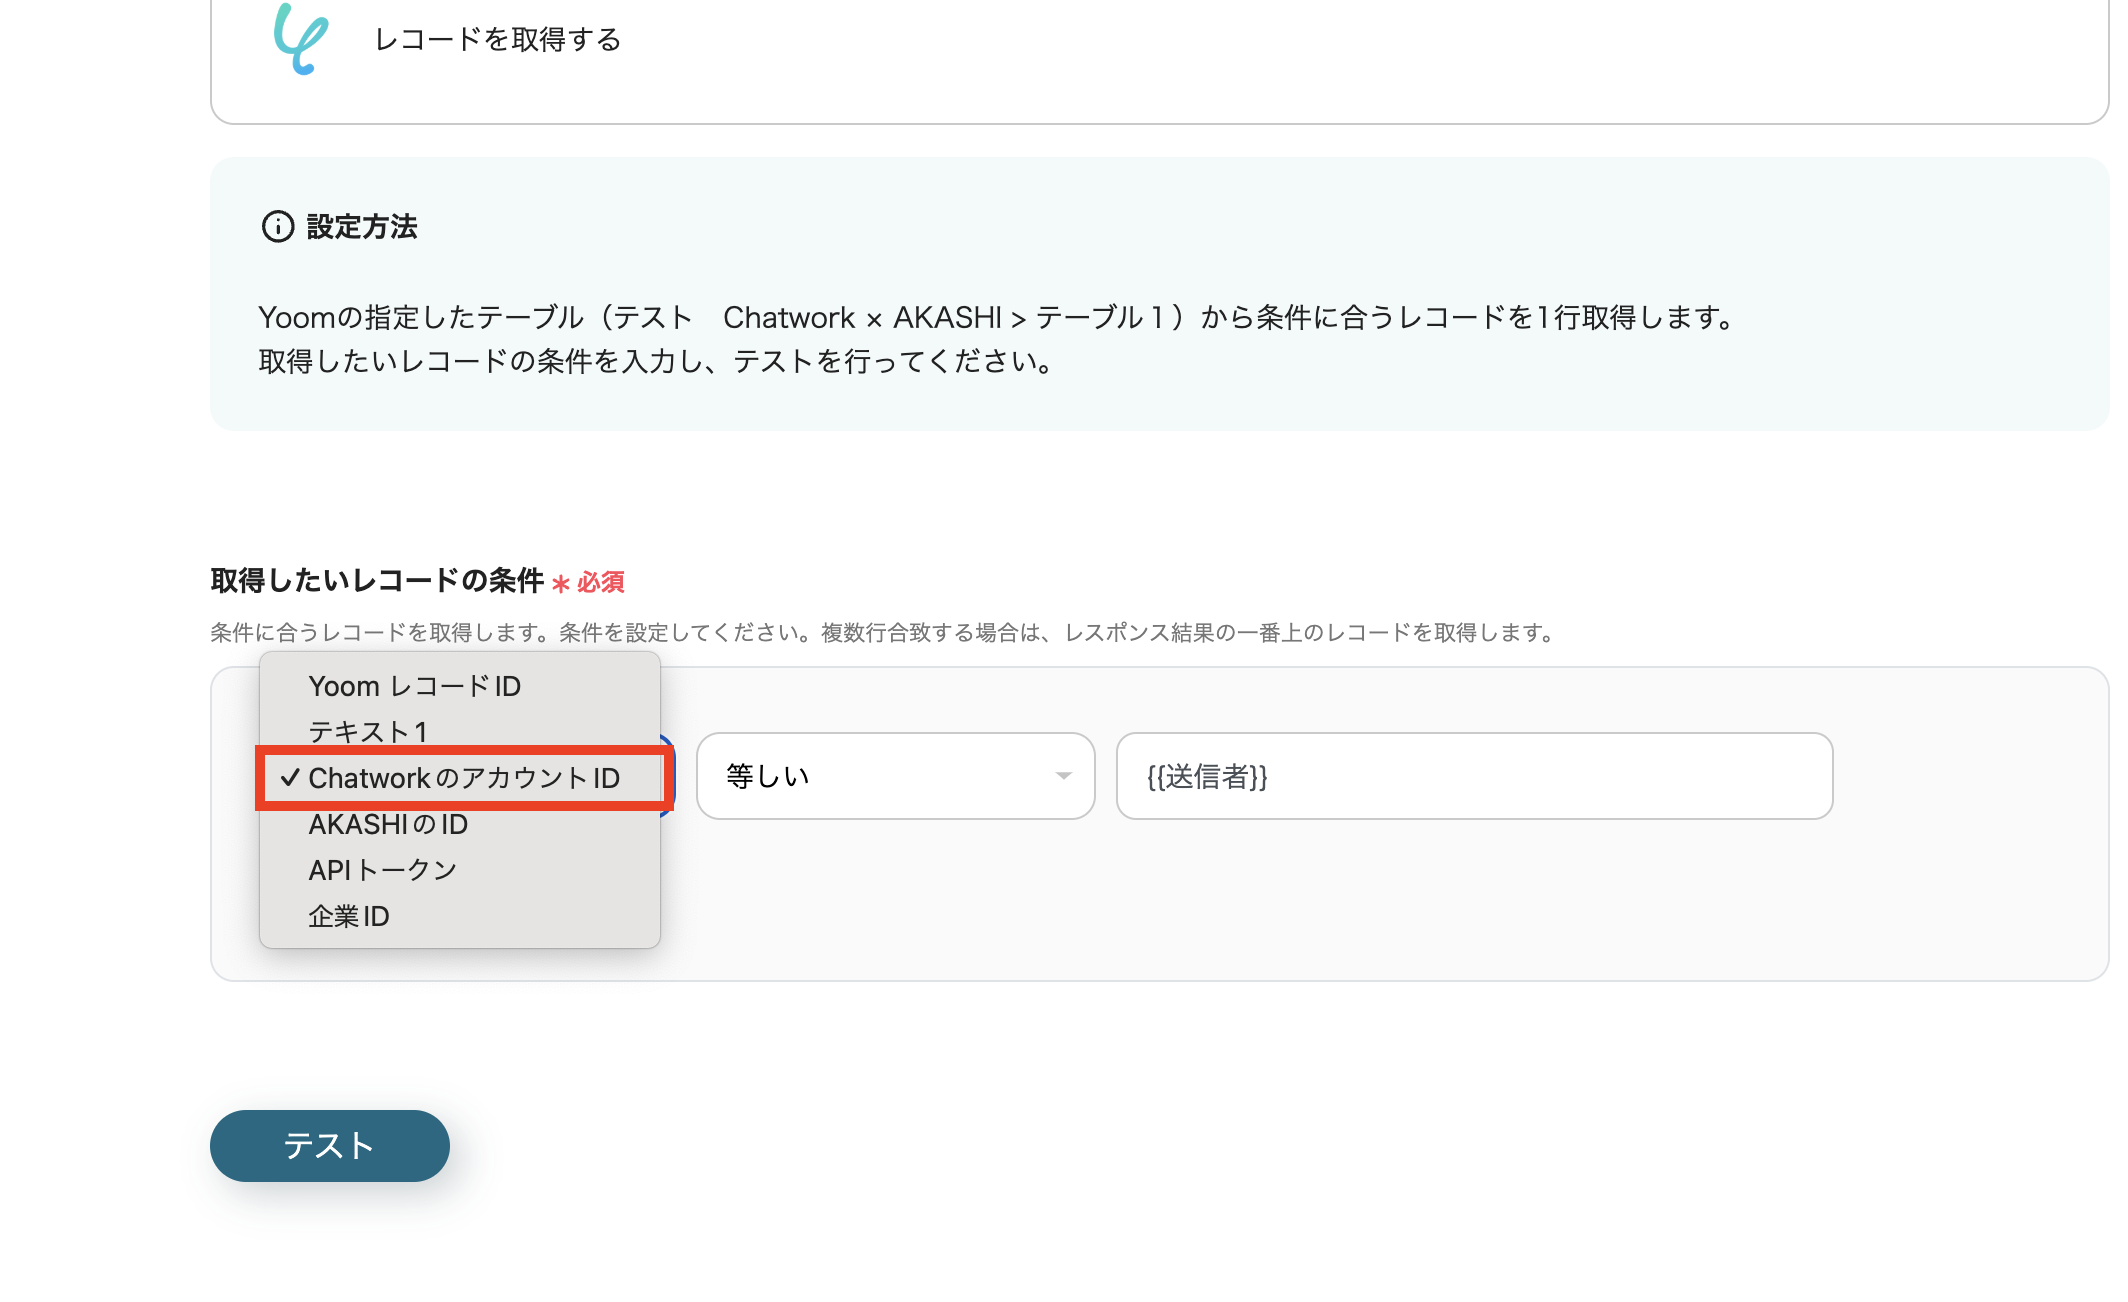
Task: Click the red 必須 required indicator
Action: pyautogui.click(x=599, y=583)
